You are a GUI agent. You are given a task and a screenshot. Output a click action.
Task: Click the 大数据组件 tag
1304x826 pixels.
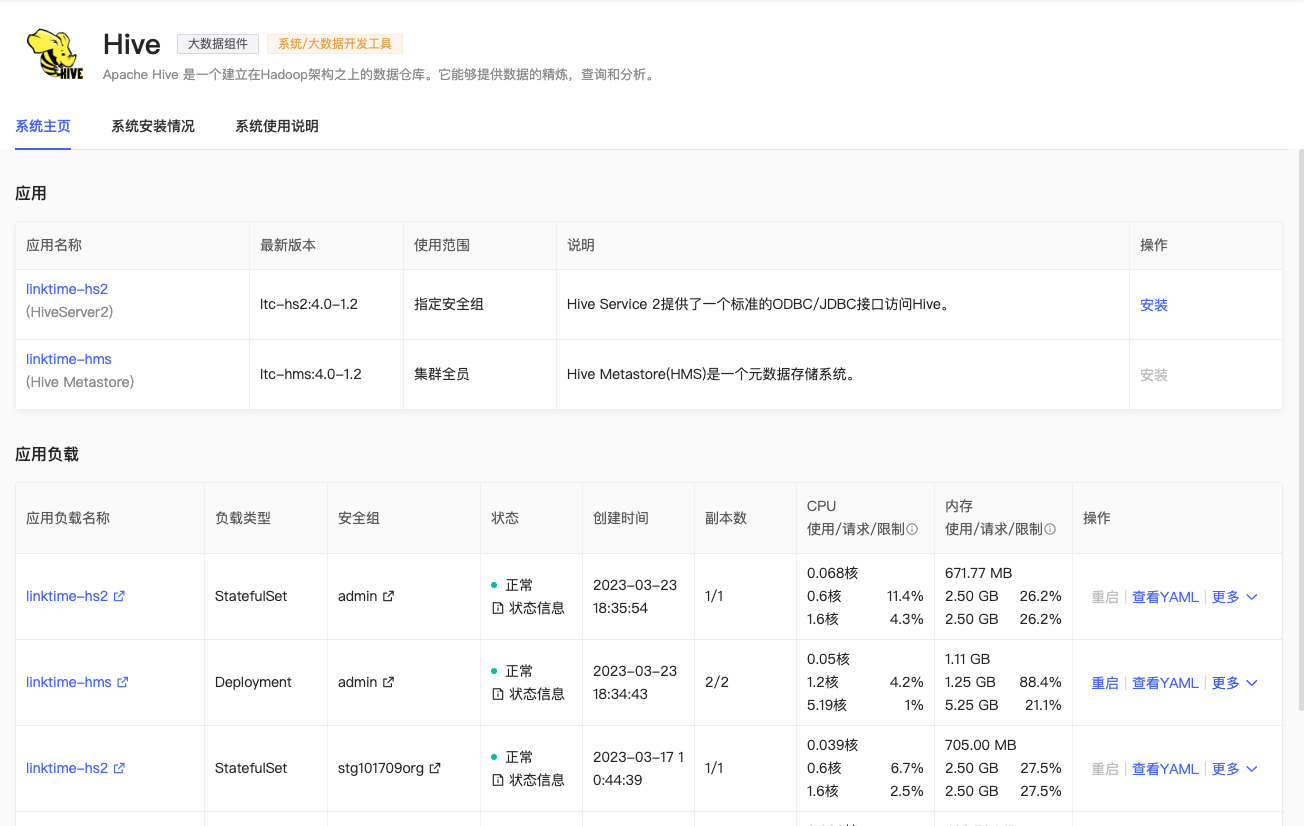tap(218, 44)
